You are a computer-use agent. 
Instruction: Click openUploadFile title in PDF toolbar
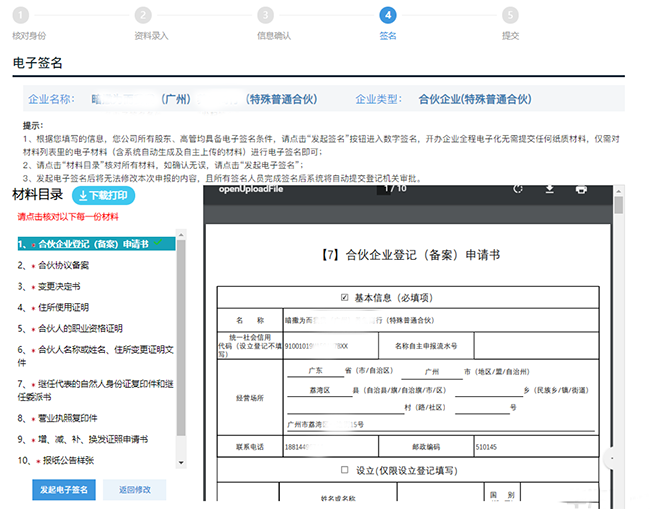click(x=251, y=189)
